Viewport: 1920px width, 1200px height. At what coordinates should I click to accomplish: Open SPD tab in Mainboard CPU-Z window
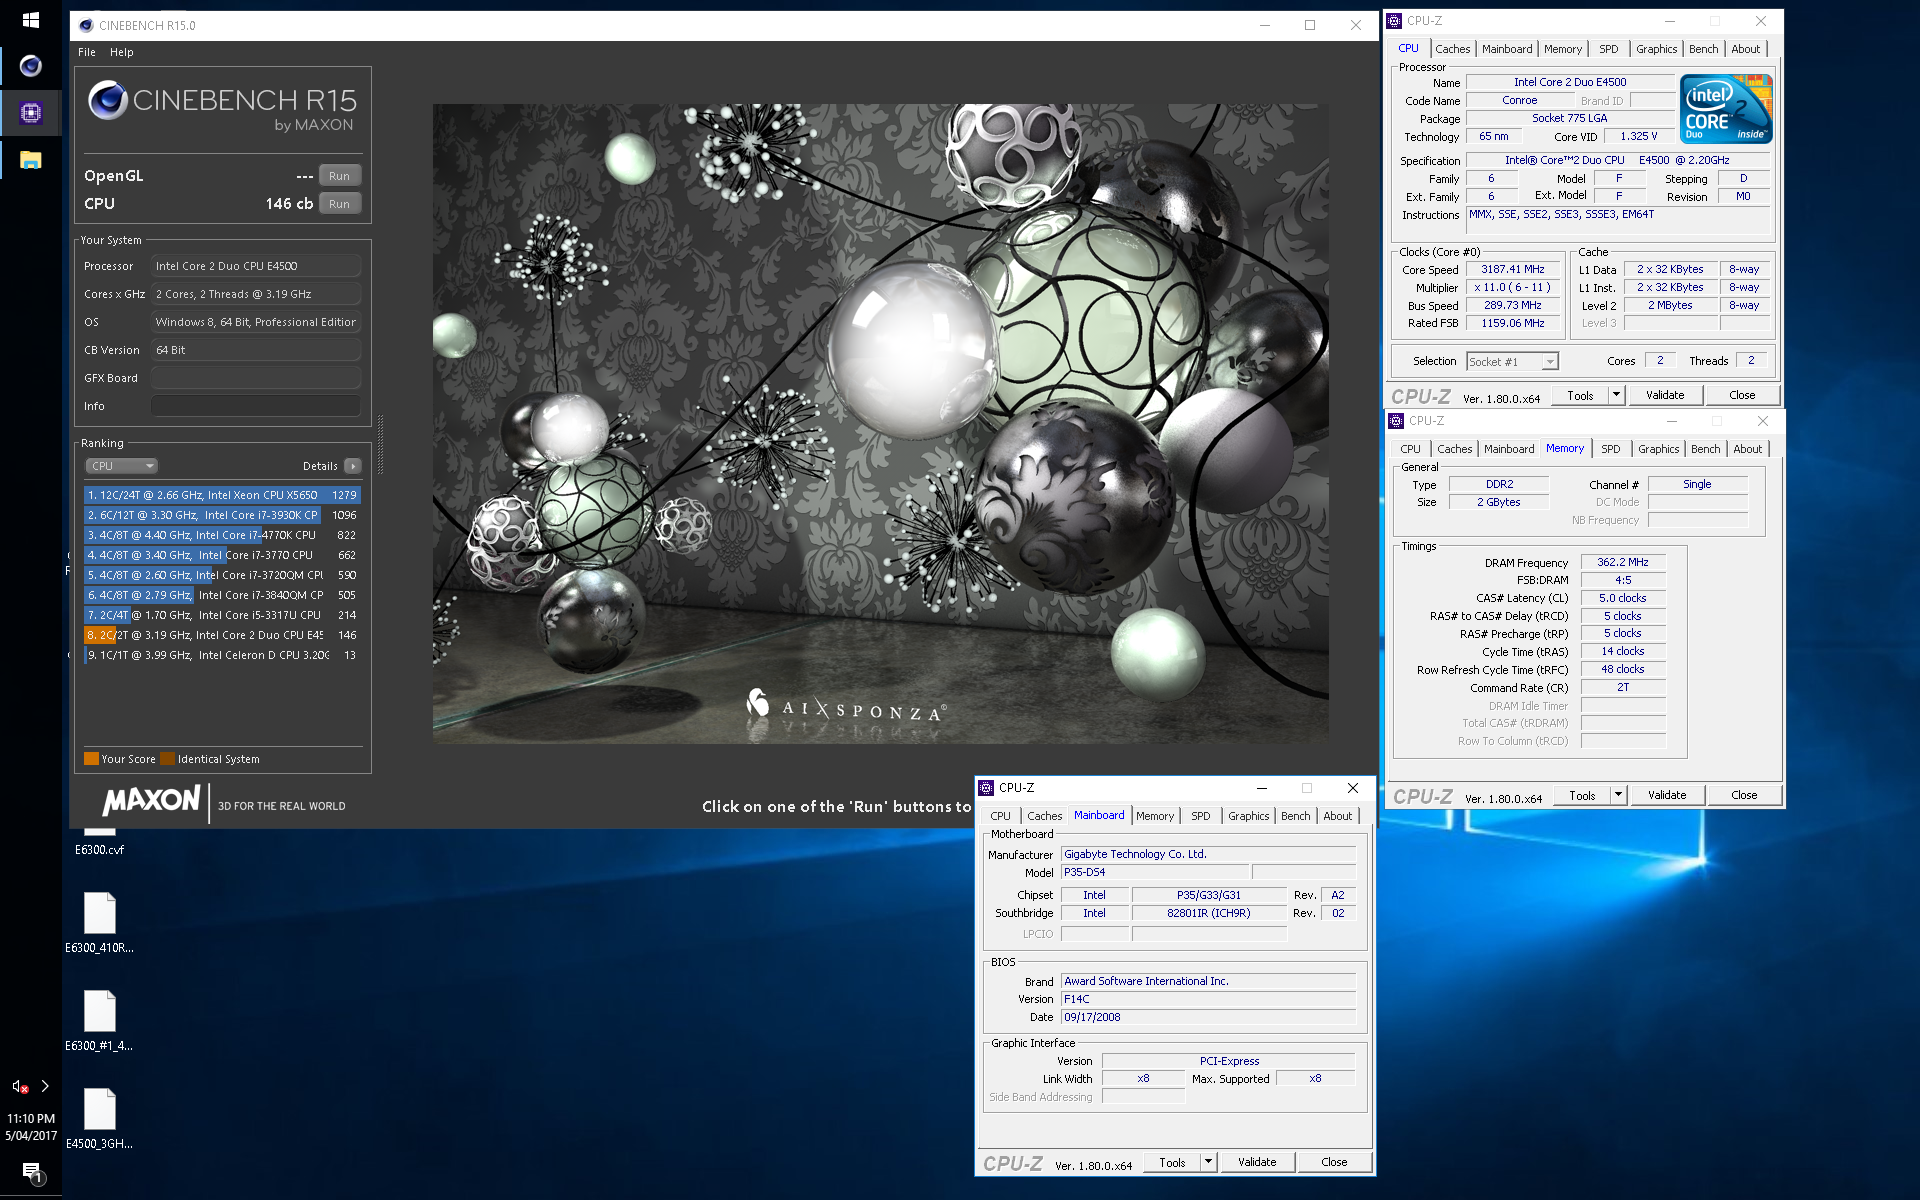[1200, 816]
